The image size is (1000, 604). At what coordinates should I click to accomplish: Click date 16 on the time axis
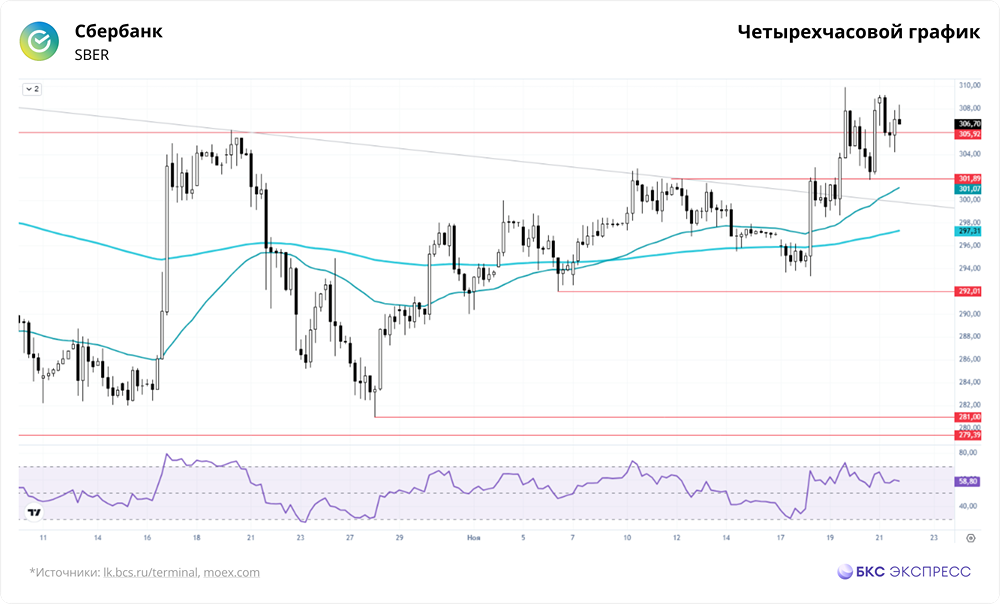(x=147, y=538)
